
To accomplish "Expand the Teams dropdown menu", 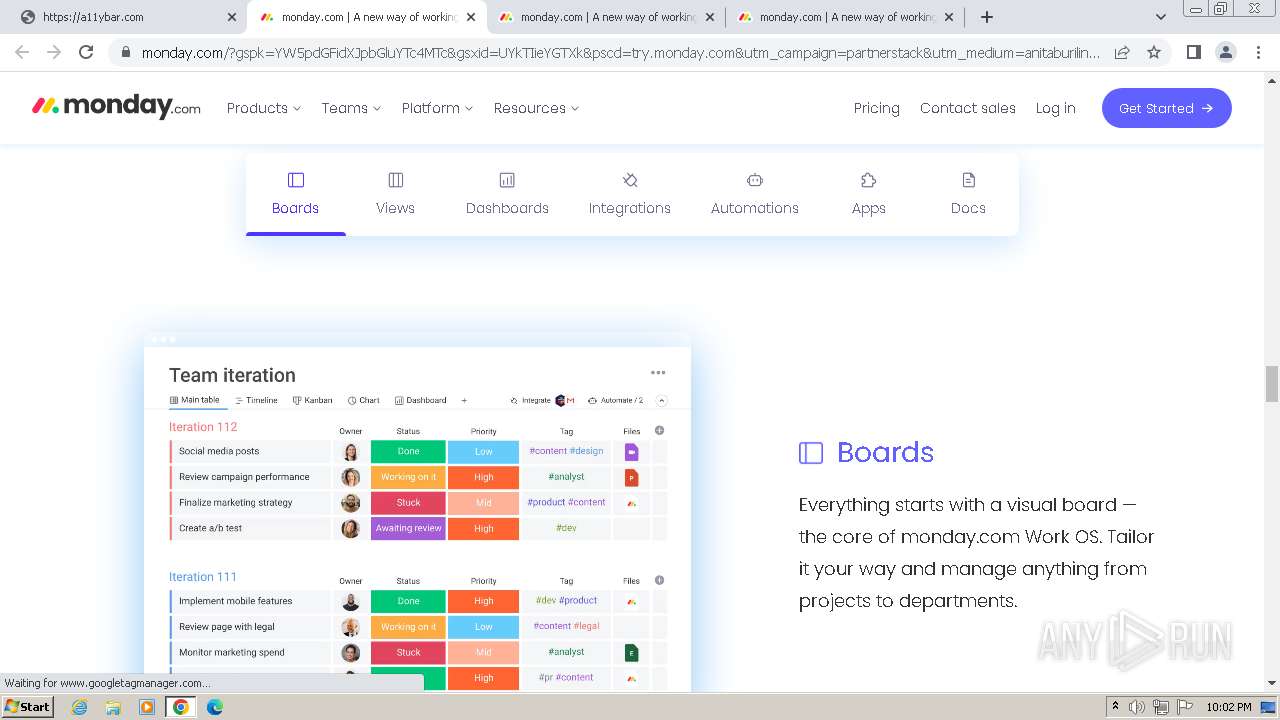I will click(351, 108).
